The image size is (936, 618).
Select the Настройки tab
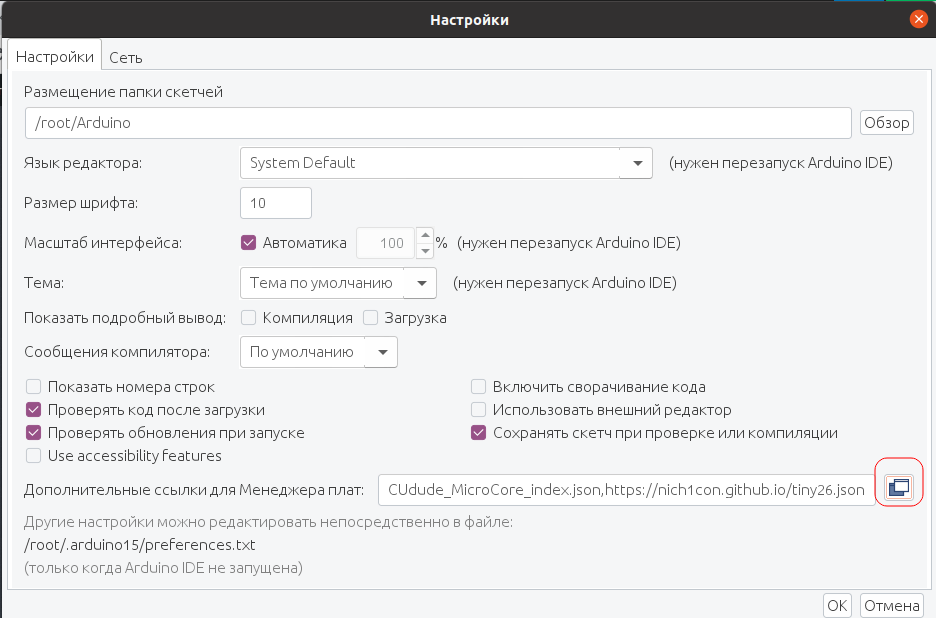click(x=55, y=57)
